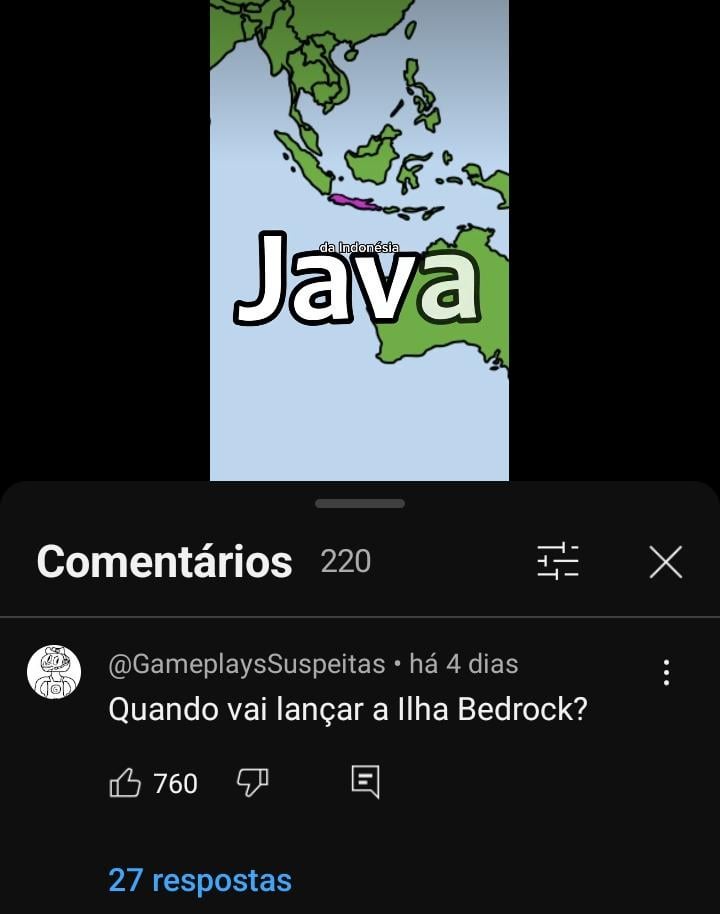Tap the 'da Indonésia' caption text
Image resolution: width=720 pixels, height=914 pixels.
click(359, 248)
